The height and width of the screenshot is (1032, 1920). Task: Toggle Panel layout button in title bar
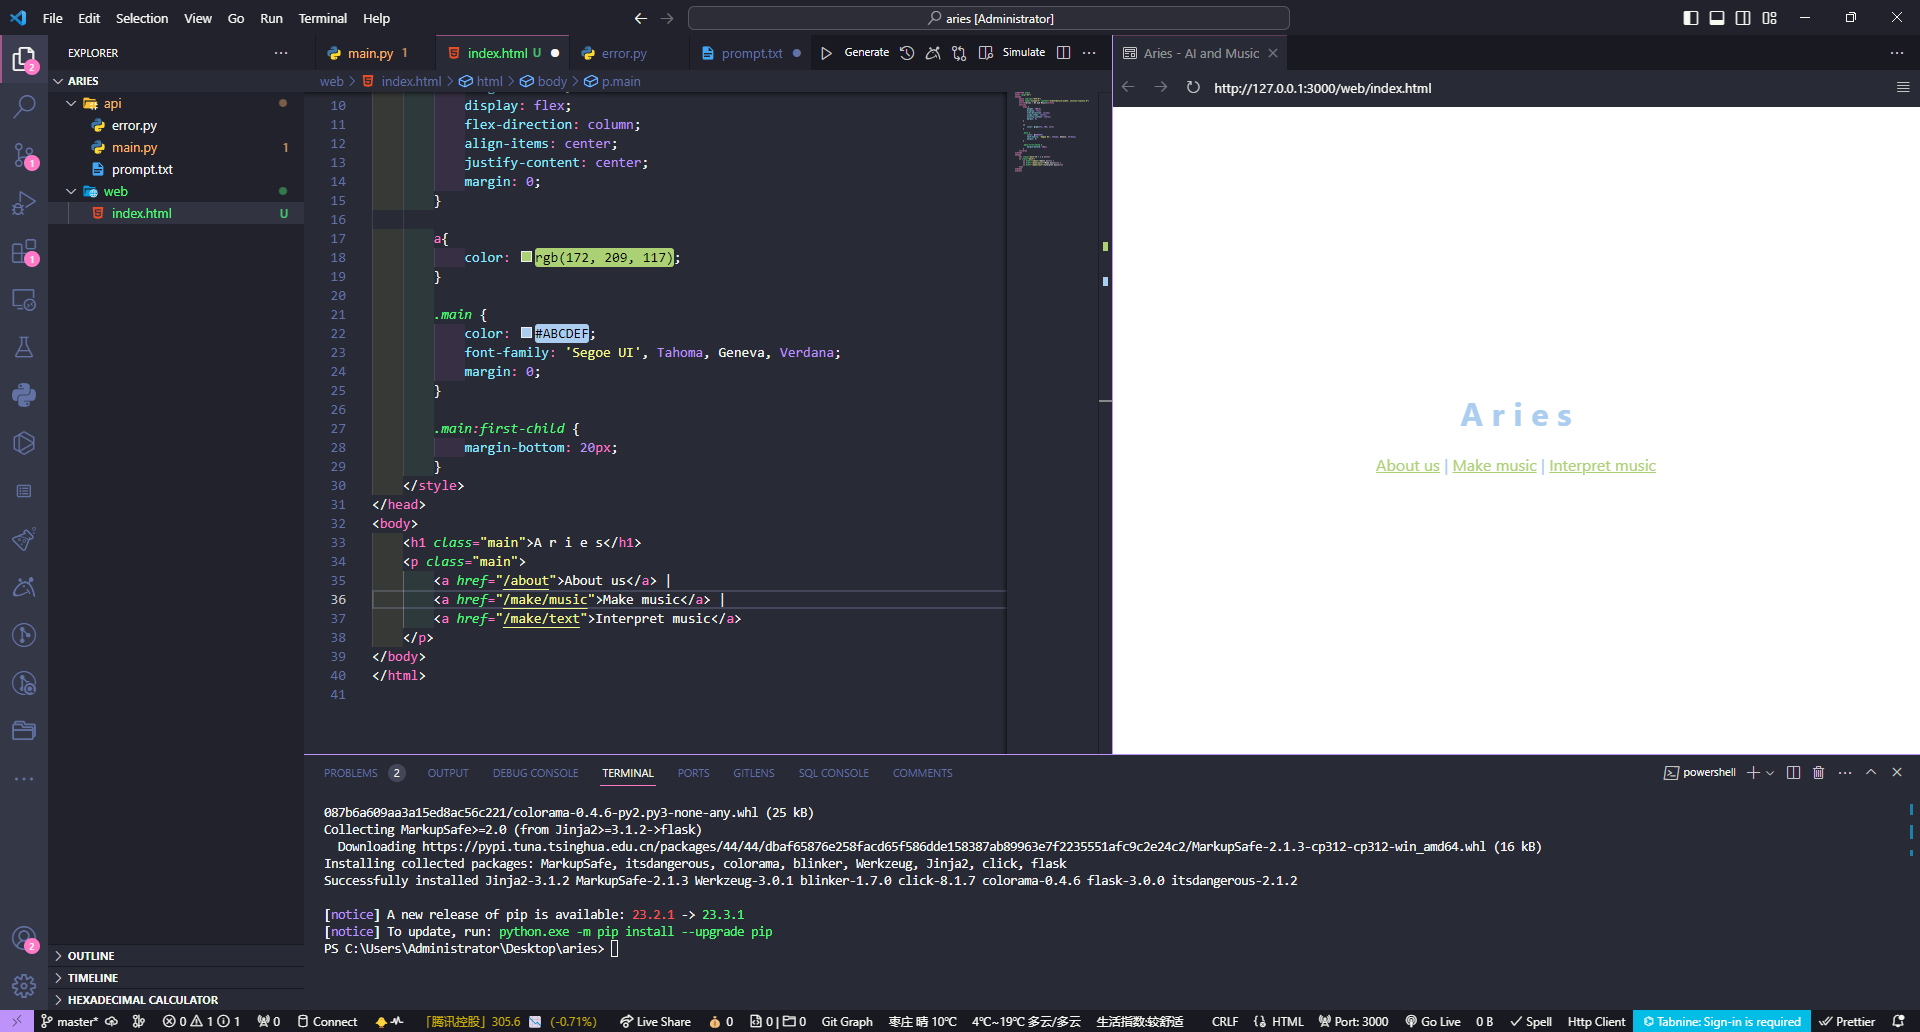[1717, 18]
